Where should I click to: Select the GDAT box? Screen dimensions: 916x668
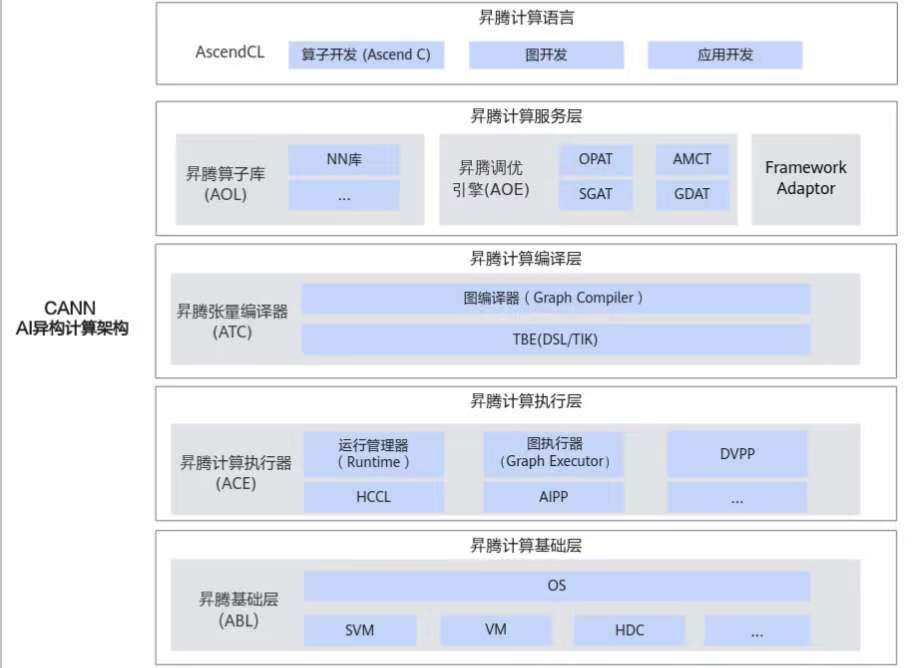pos(692,195)
